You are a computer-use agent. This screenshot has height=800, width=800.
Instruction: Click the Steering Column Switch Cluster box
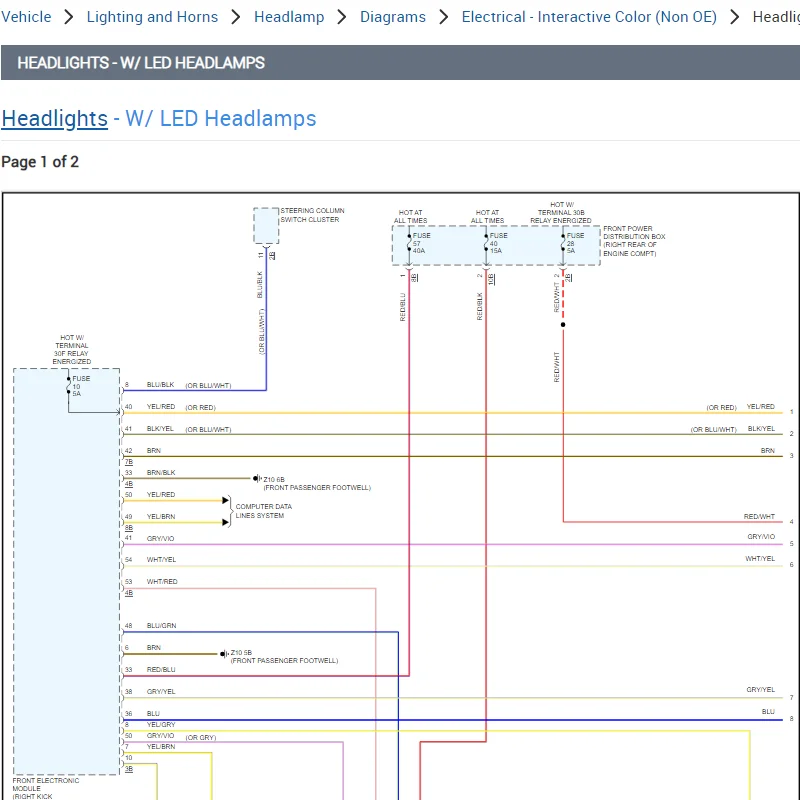(266, 226)
